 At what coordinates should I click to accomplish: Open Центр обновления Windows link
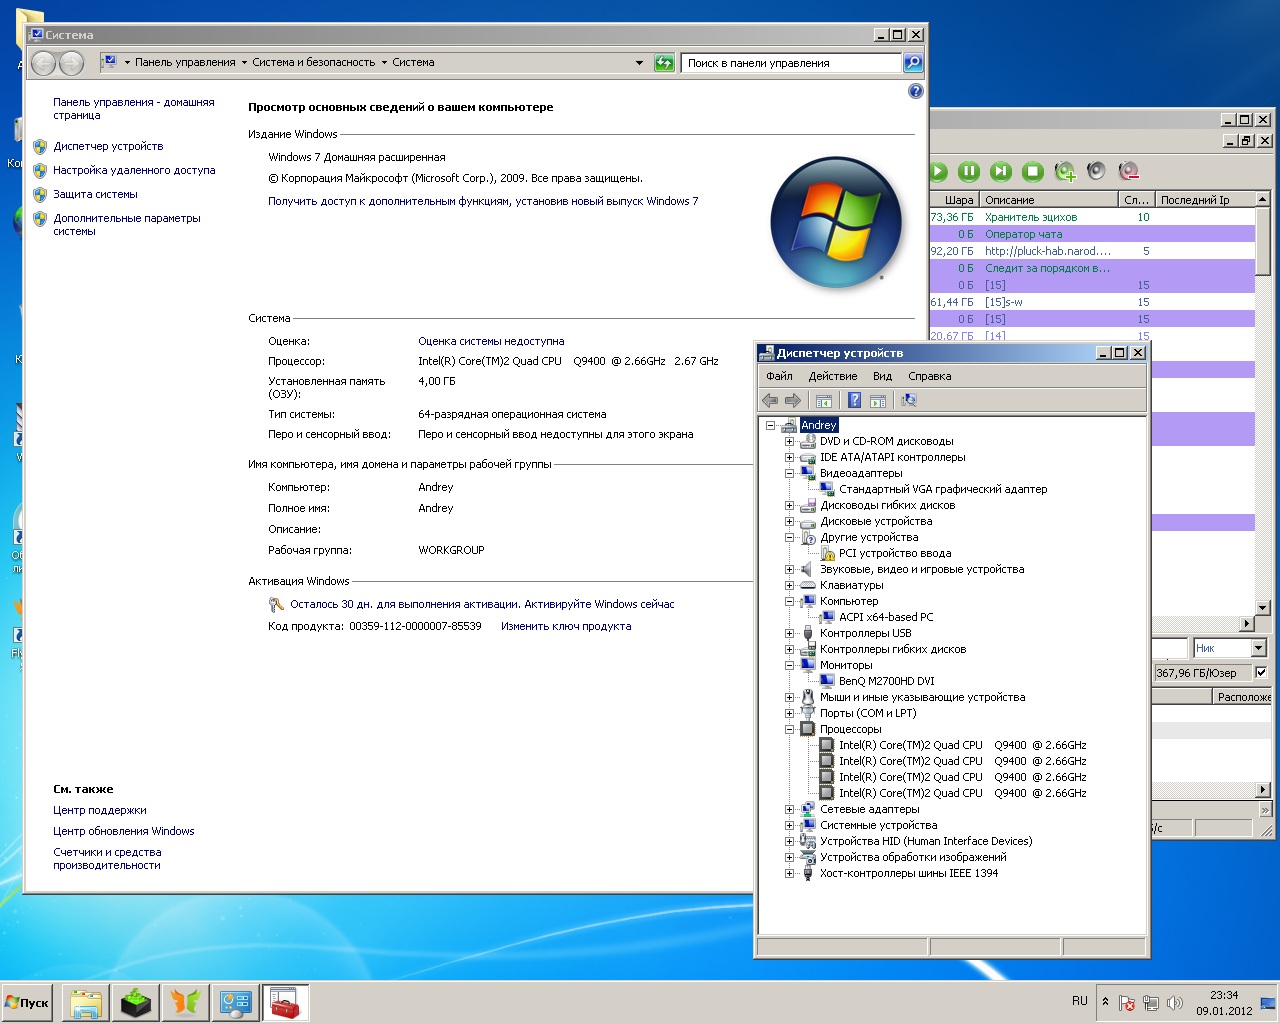[124, 831]
